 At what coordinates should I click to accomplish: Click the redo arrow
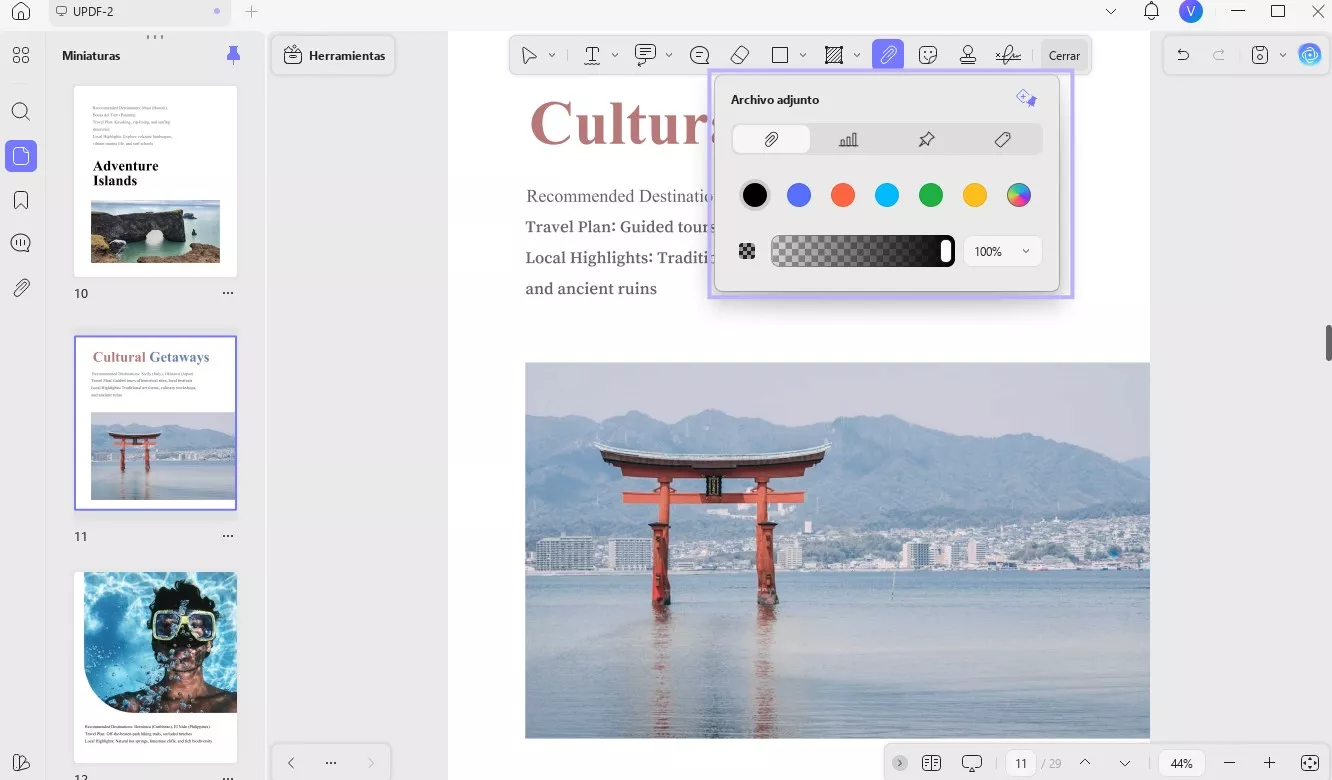point(1219,55)
